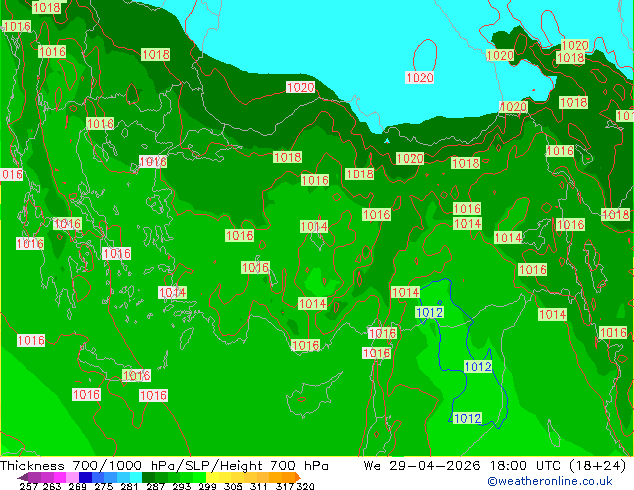Click legend value 269
This screenshot has width=634, height=490.
tap(77, 486)
